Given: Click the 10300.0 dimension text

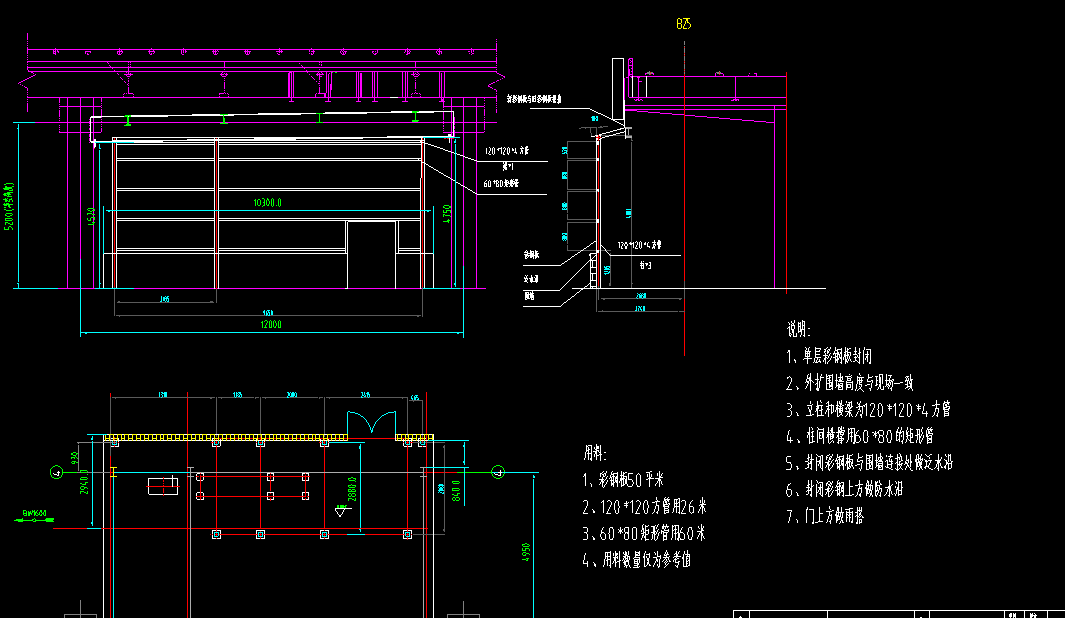Looking at the screenshot, I should [x=266, y=203].
